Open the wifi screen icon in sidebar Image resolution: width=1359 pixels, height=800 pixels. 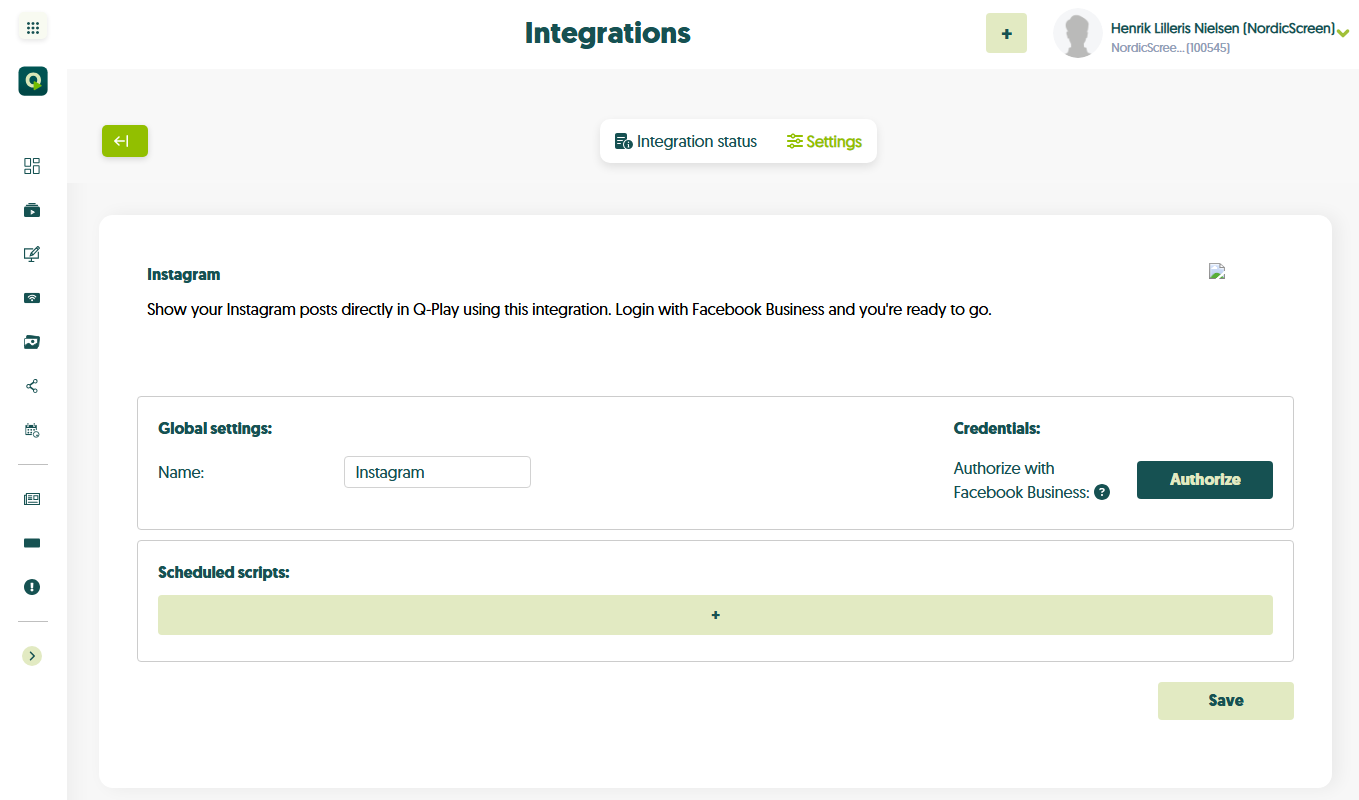point(32,298)
